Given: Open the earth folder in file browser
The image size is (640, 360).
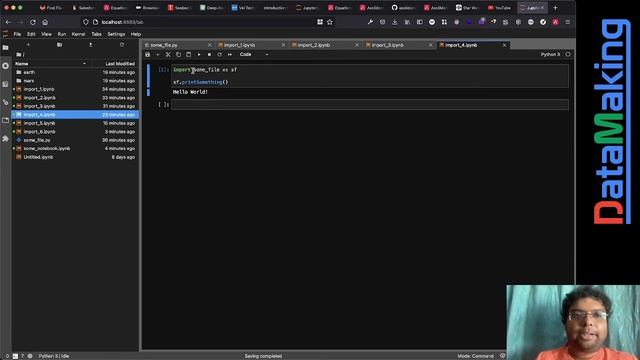Looking at the screenshot, I should [x=75, y=72].
